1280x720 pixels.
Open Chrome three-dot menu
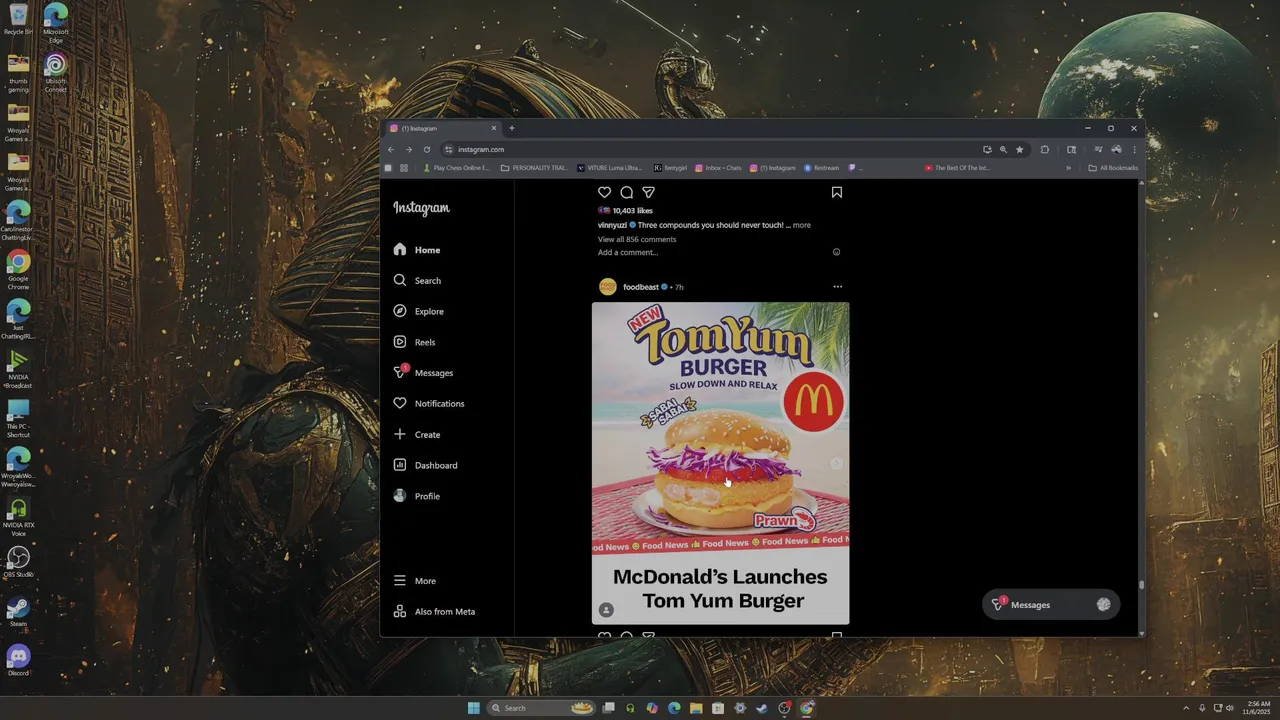1134,149
